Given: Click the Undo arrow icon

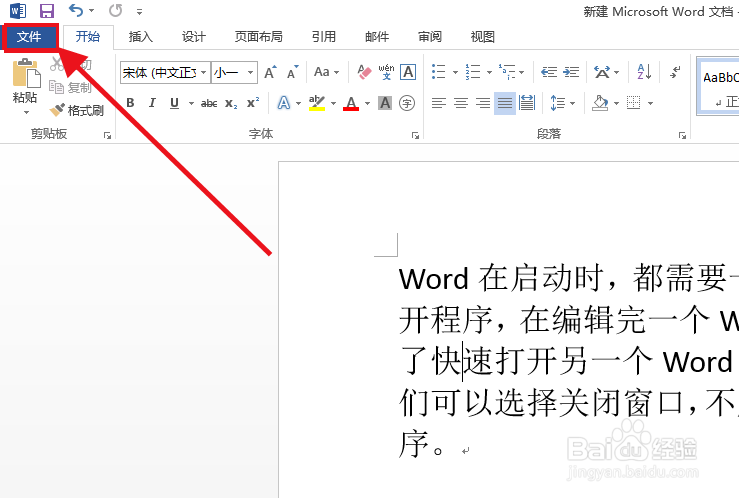Looking at the screenshot, I should (76, 10).
